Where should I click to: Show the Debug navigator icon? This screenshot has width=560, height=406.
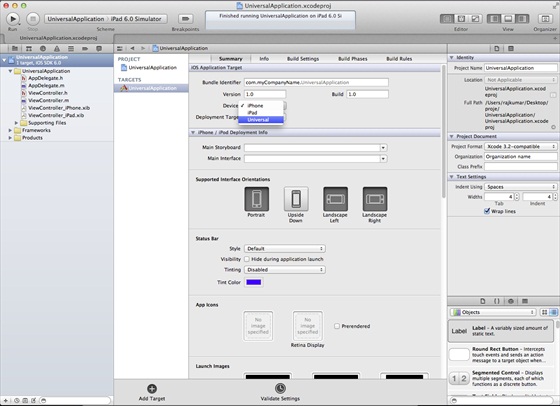click(x=71, y=49)
